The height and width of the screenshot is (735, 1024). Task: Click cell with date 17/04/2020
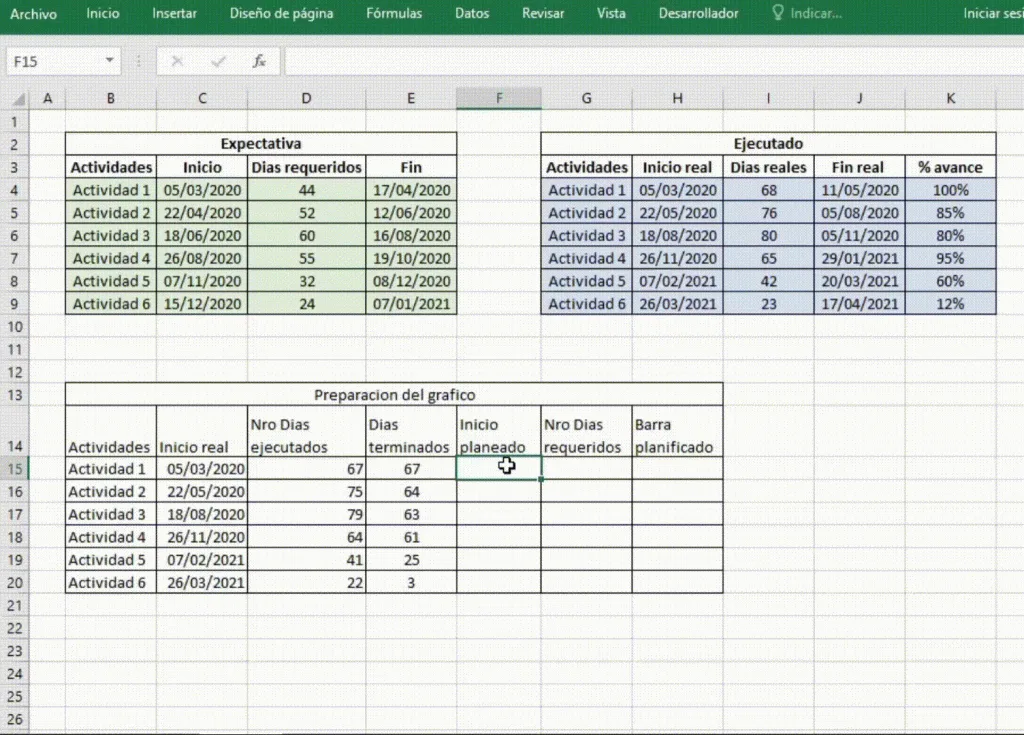click(411, 190)
